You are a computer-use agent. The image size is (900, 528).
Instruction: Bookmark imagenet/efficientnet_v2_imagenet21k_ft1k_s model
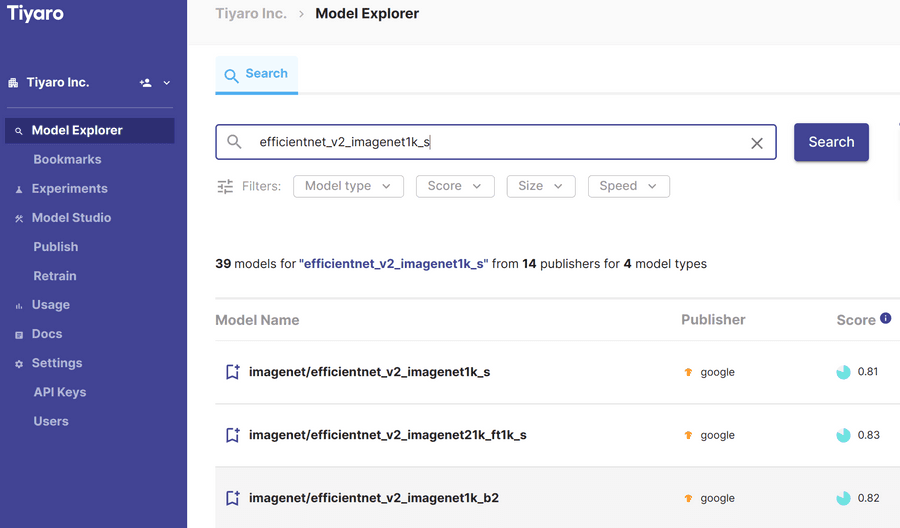[x=232, y=435]
